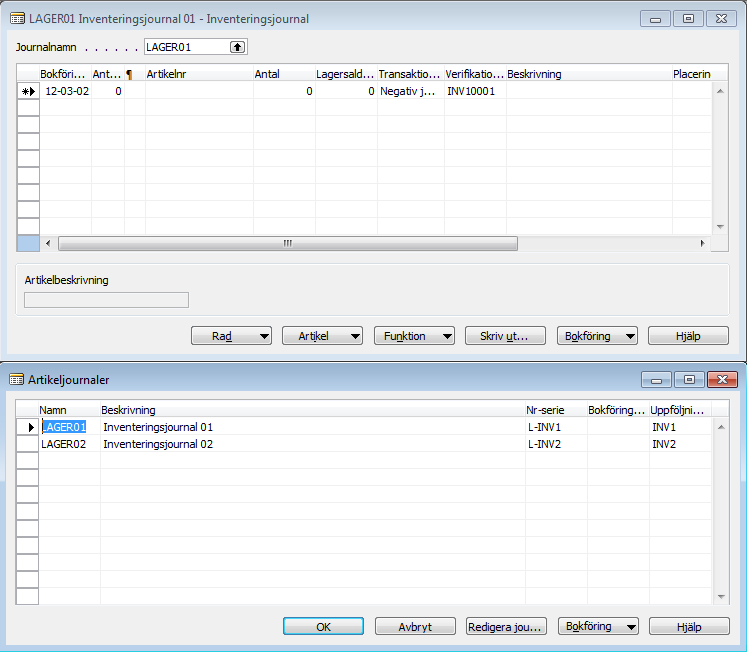Click the row selector of the LAGER01 row
Image resolution: width=747 pixels, height=652 pixels.
(28, 427)
